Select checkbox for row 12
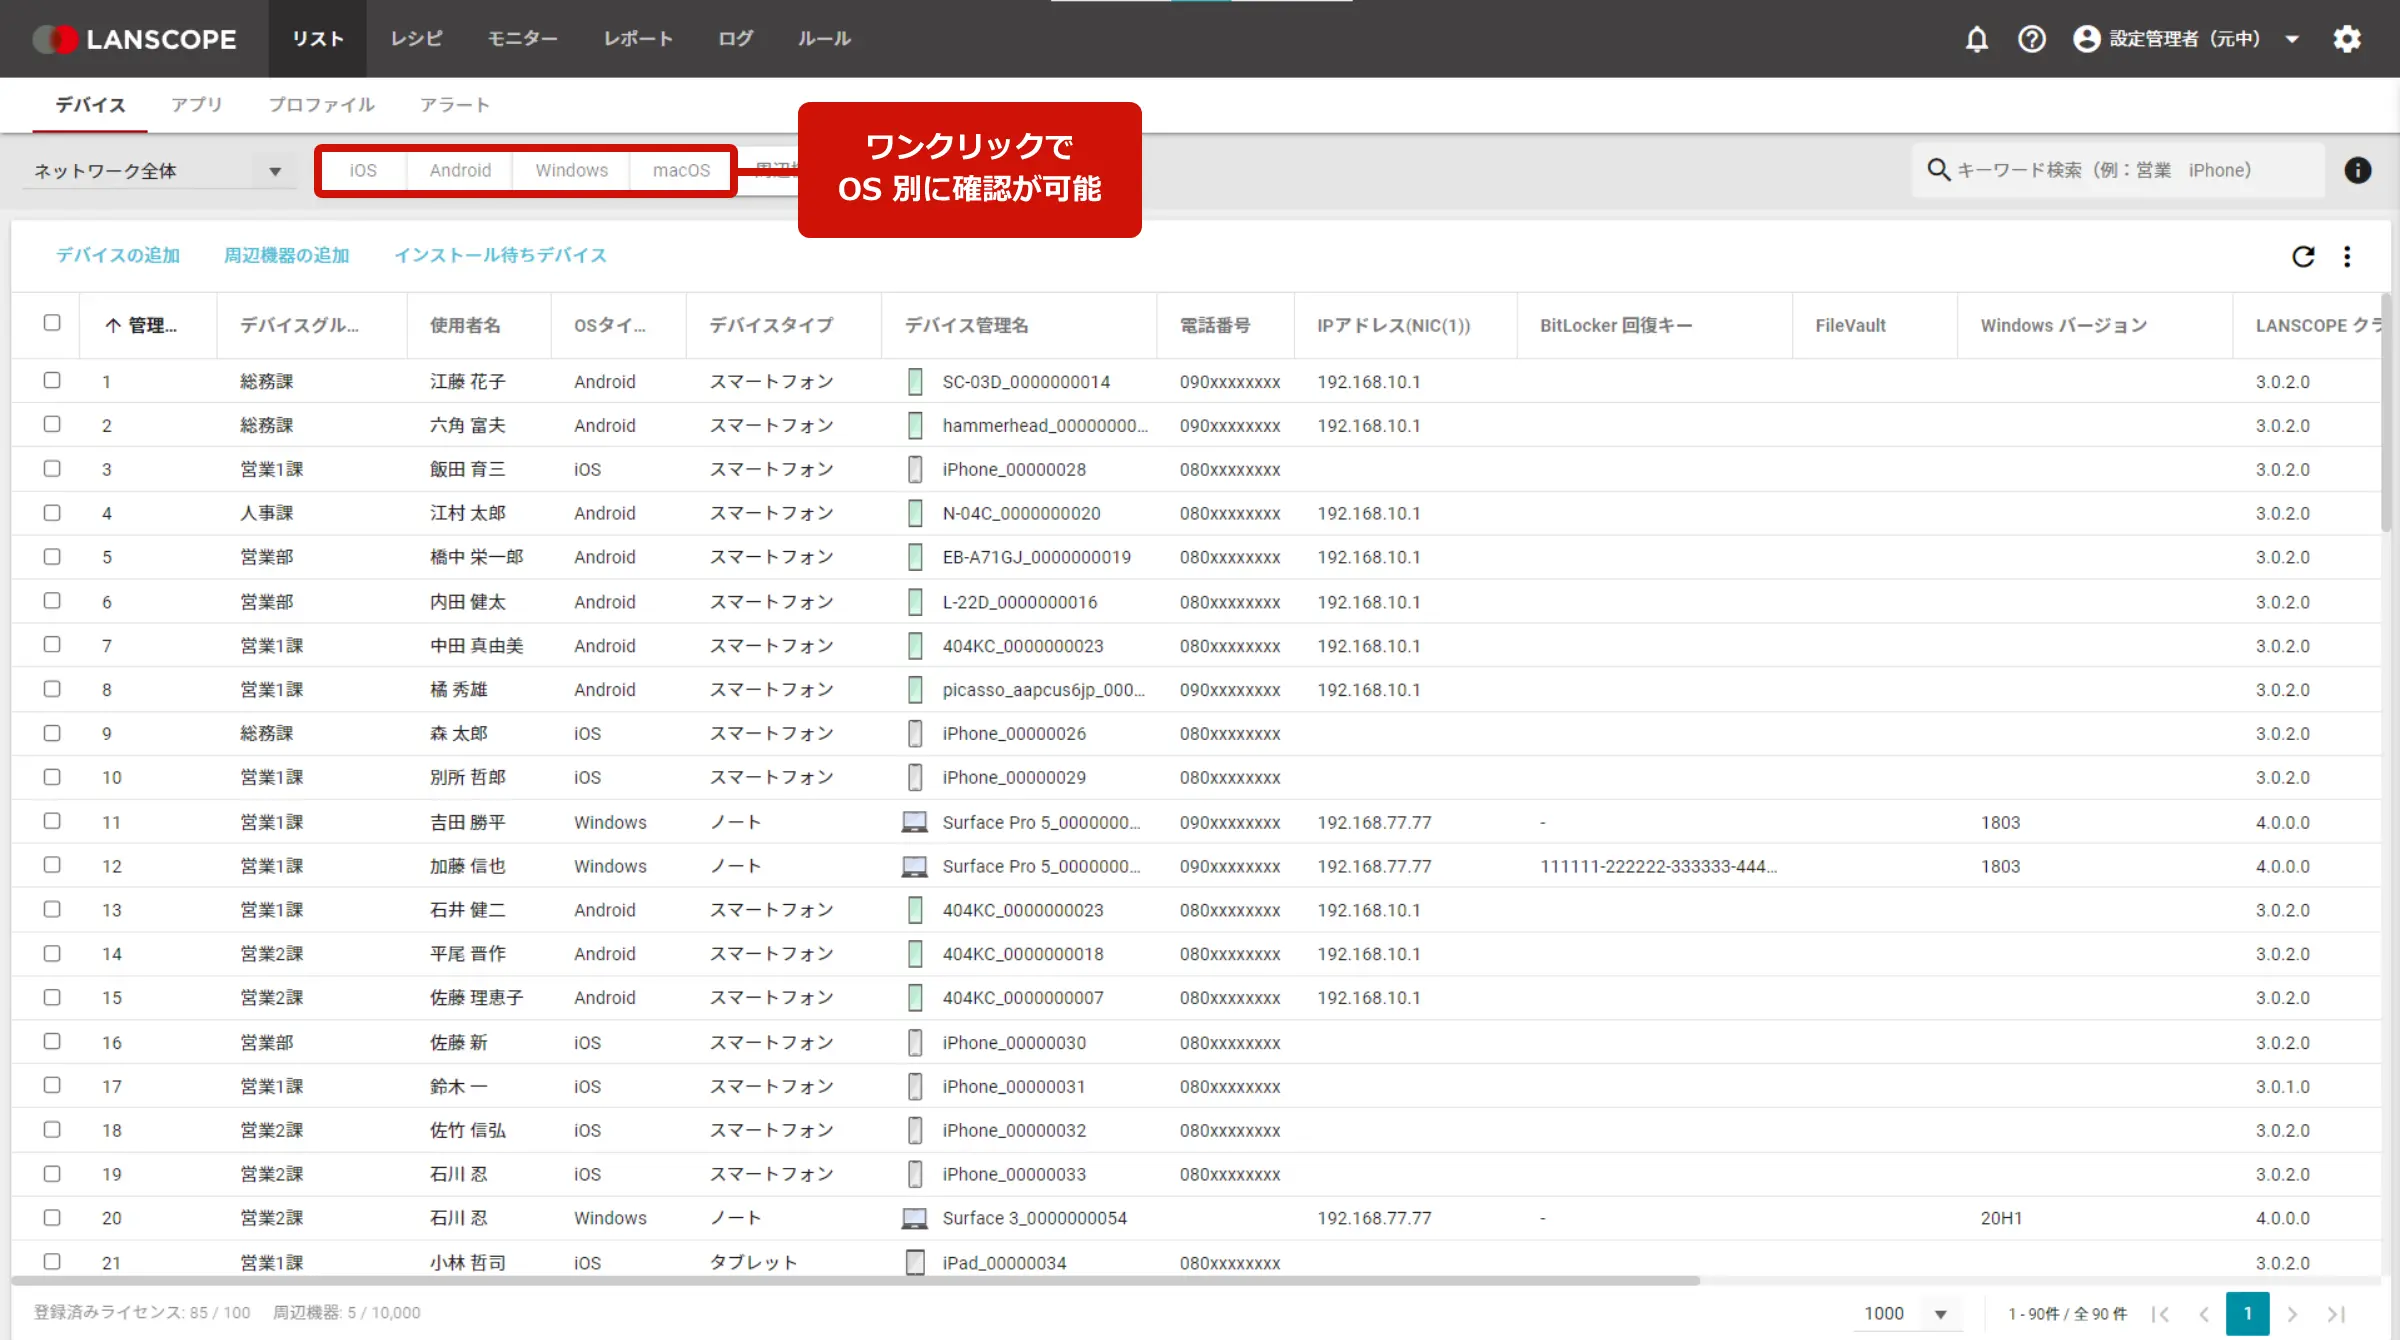 [52, 865]
